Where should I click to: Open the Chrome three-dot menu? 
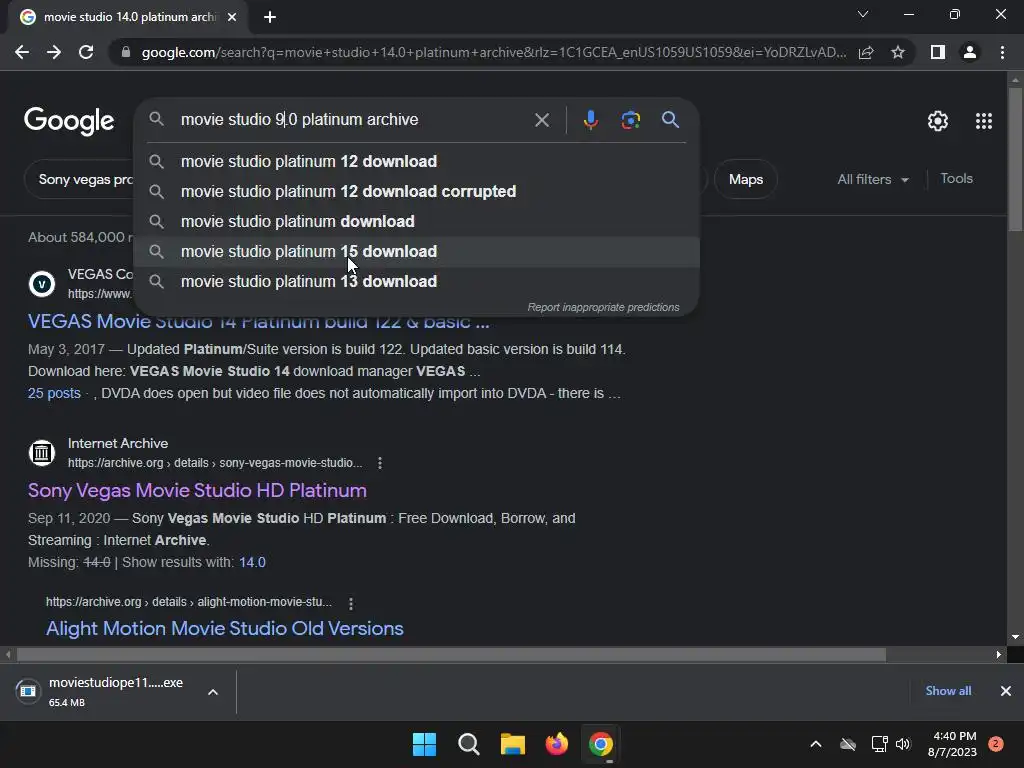[x=1002, y=52]
